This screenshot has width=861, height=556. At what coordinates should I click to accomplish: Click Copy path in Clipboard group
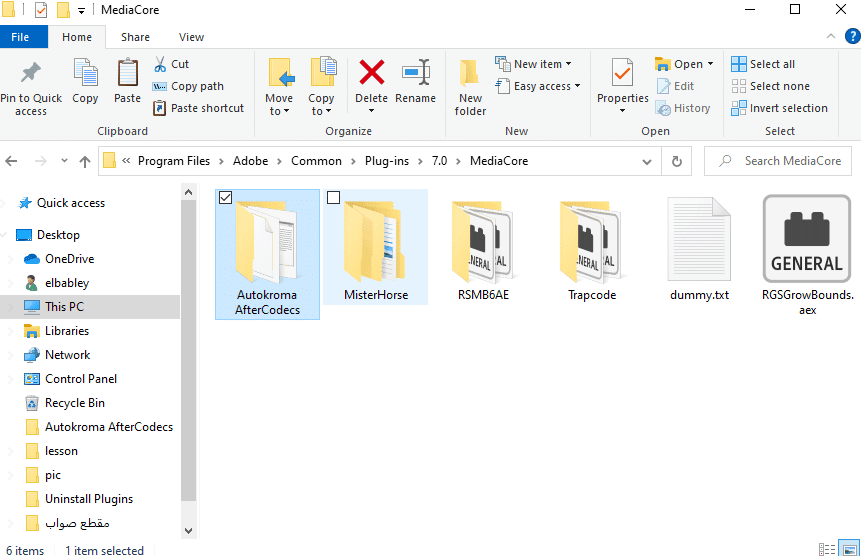point(188,86)
